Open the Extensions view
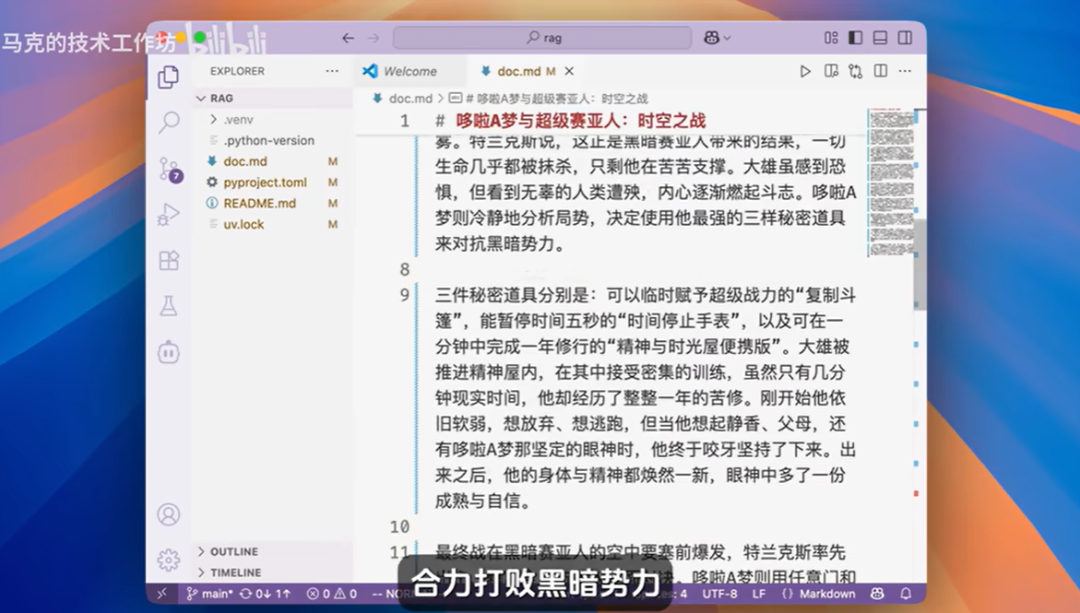The image size is (1080, 613). coord(169,260)
